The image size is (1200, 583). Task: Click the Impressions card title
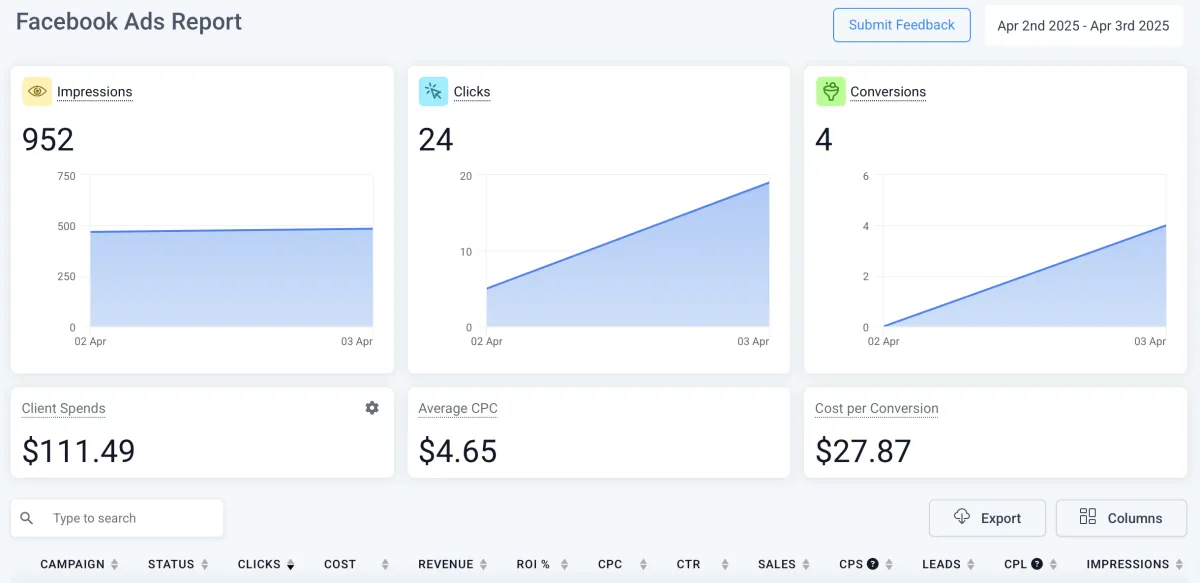click(x=94, y=92)
